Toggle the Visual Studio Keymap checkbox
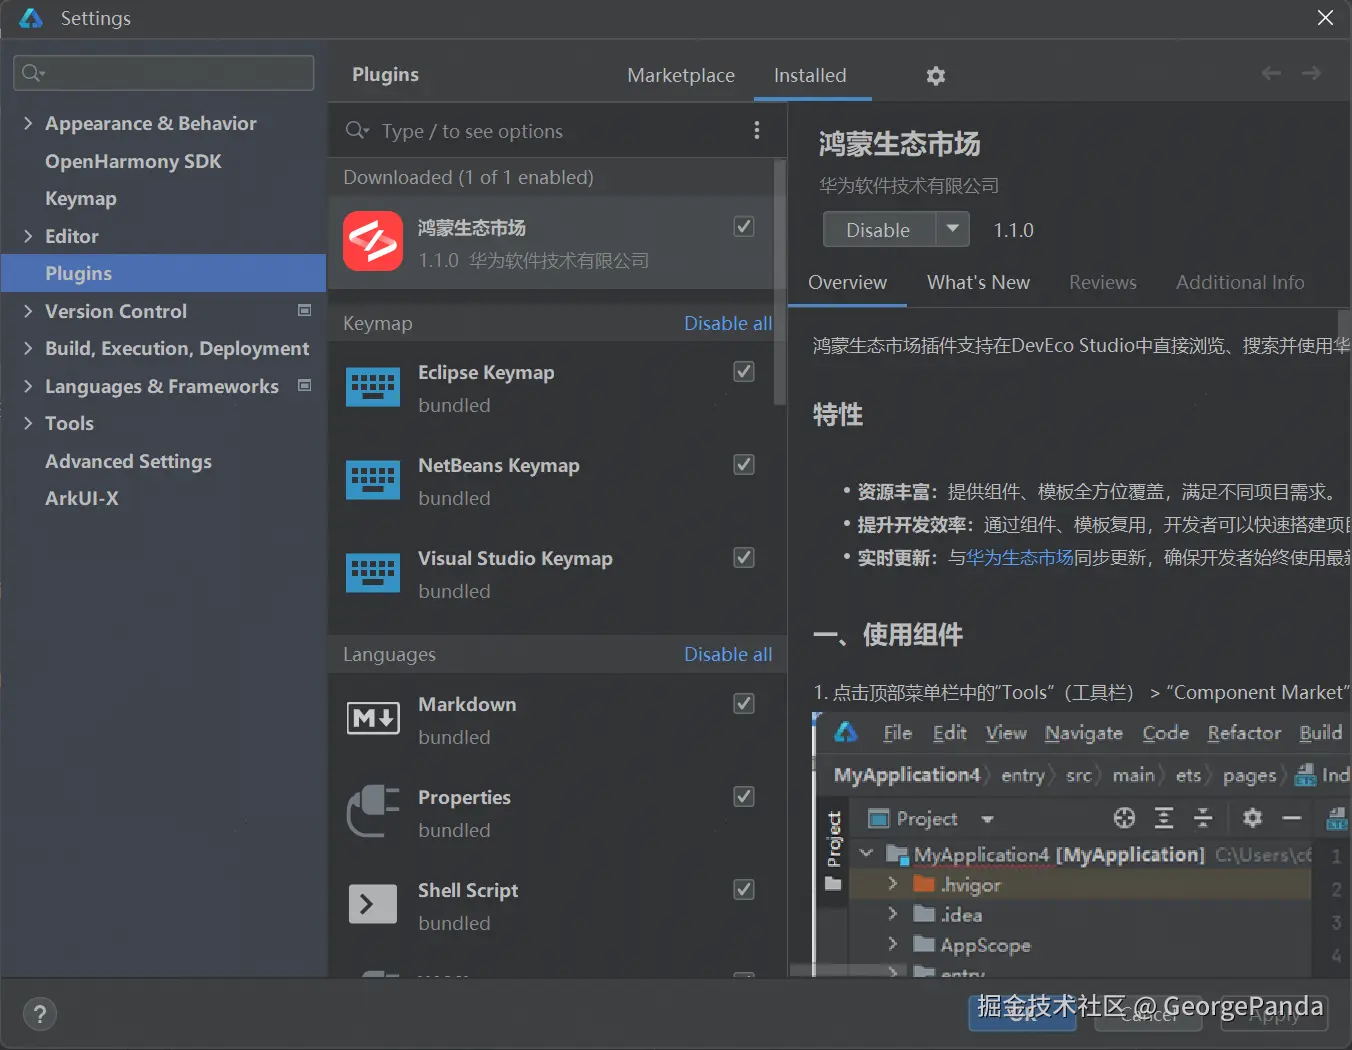Viewport: 1352px width, 1050px height. [x=744, y=557]
